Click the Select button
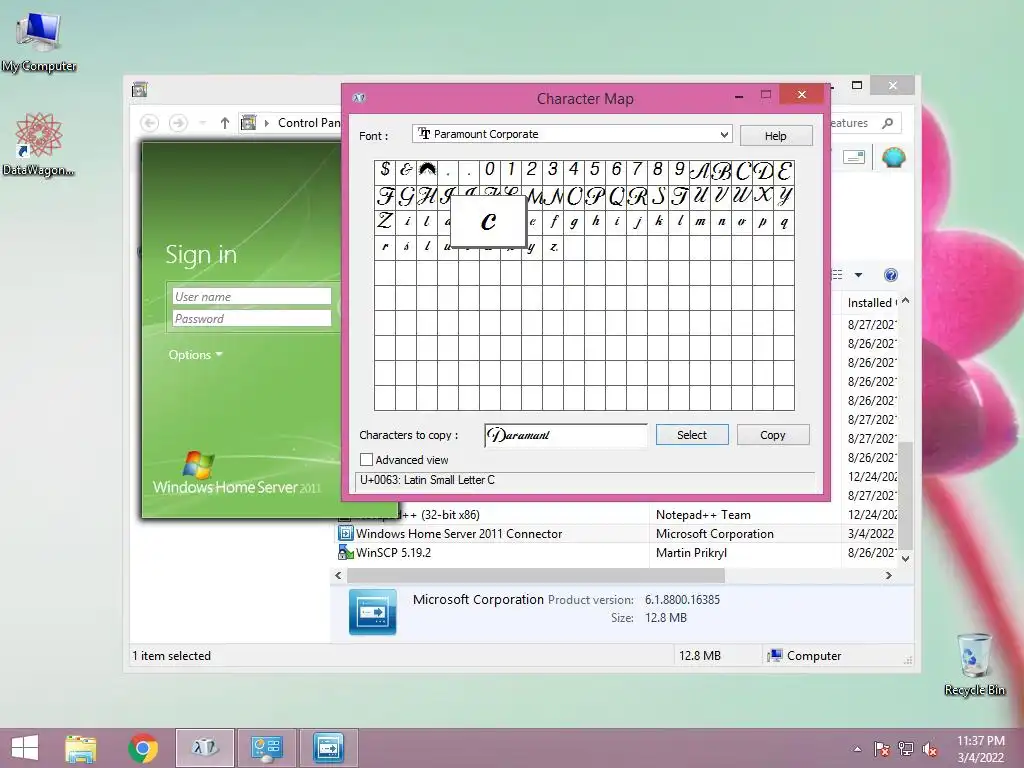The image size is (1024, 768). pos(692,435)
